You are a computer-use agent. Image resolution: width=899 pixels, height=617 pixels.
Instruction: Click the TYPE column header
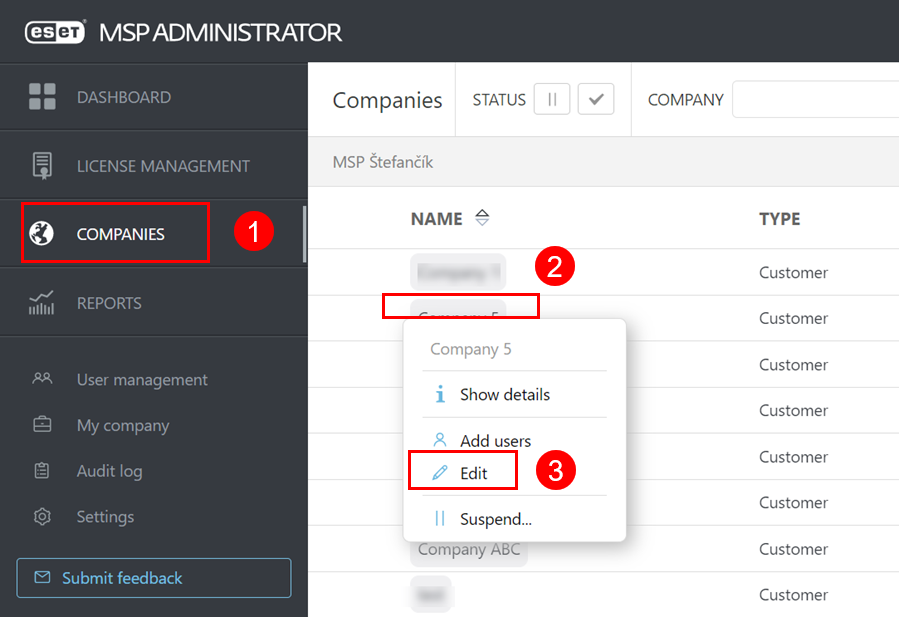tap(779, 218)
